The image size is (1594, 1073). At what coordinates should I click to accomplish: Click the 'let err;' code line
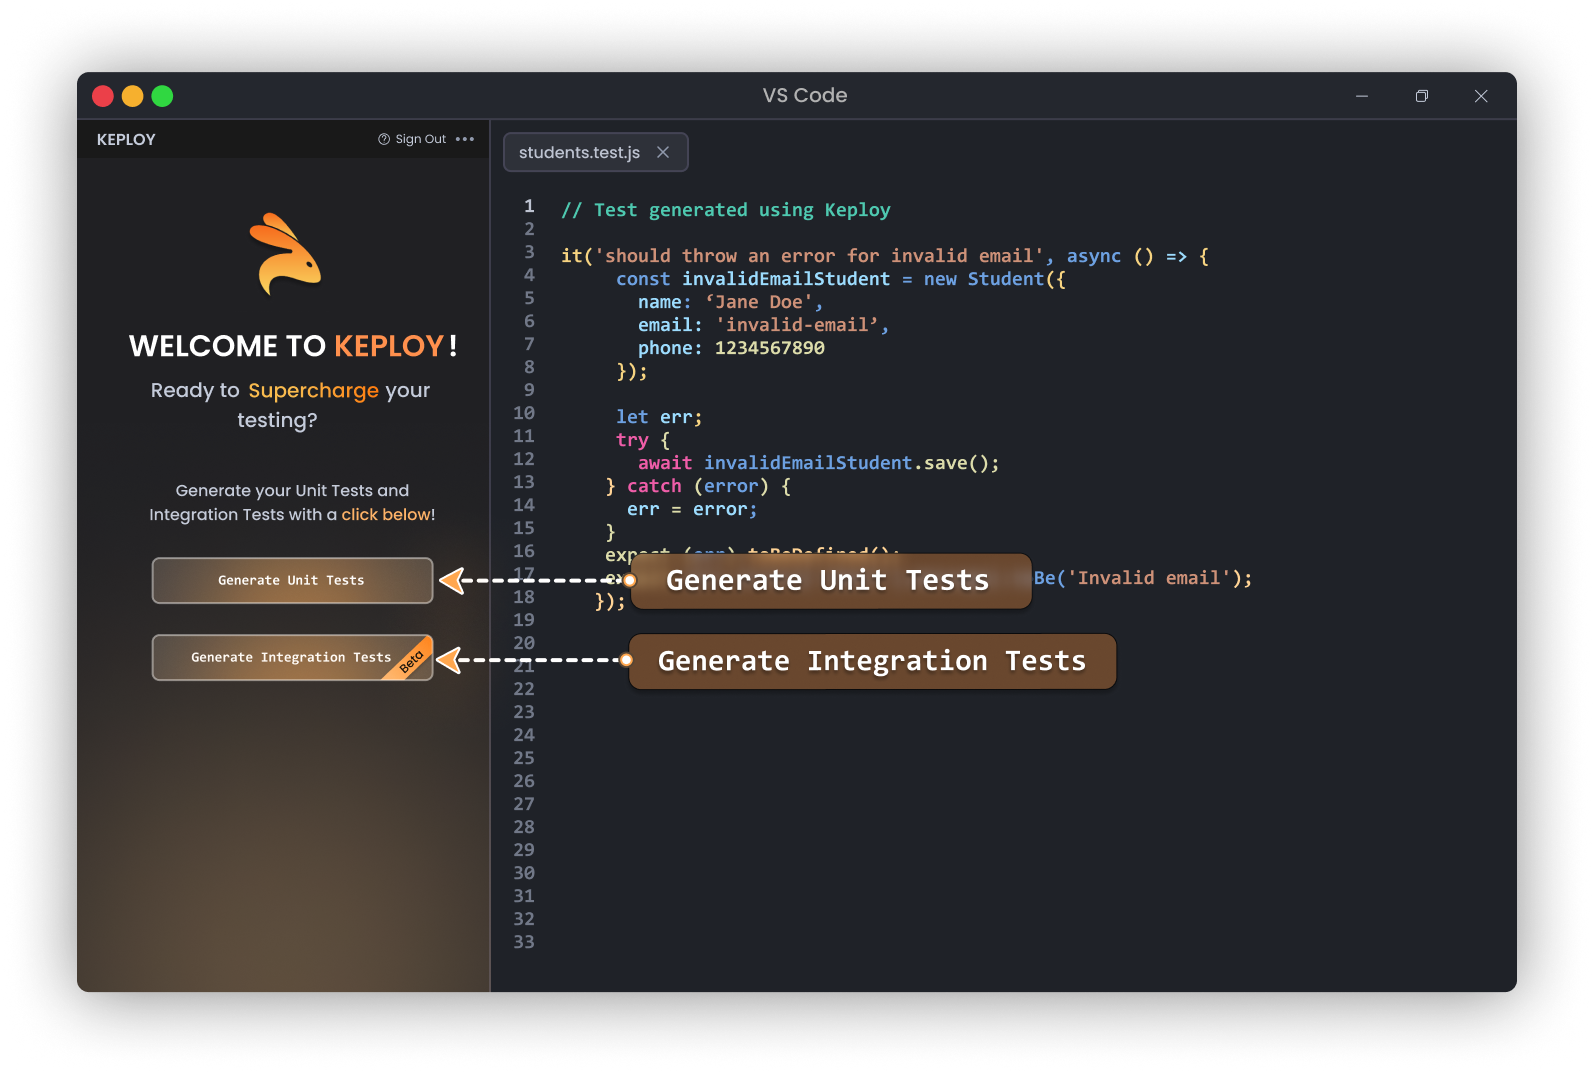tap(659, 417)
